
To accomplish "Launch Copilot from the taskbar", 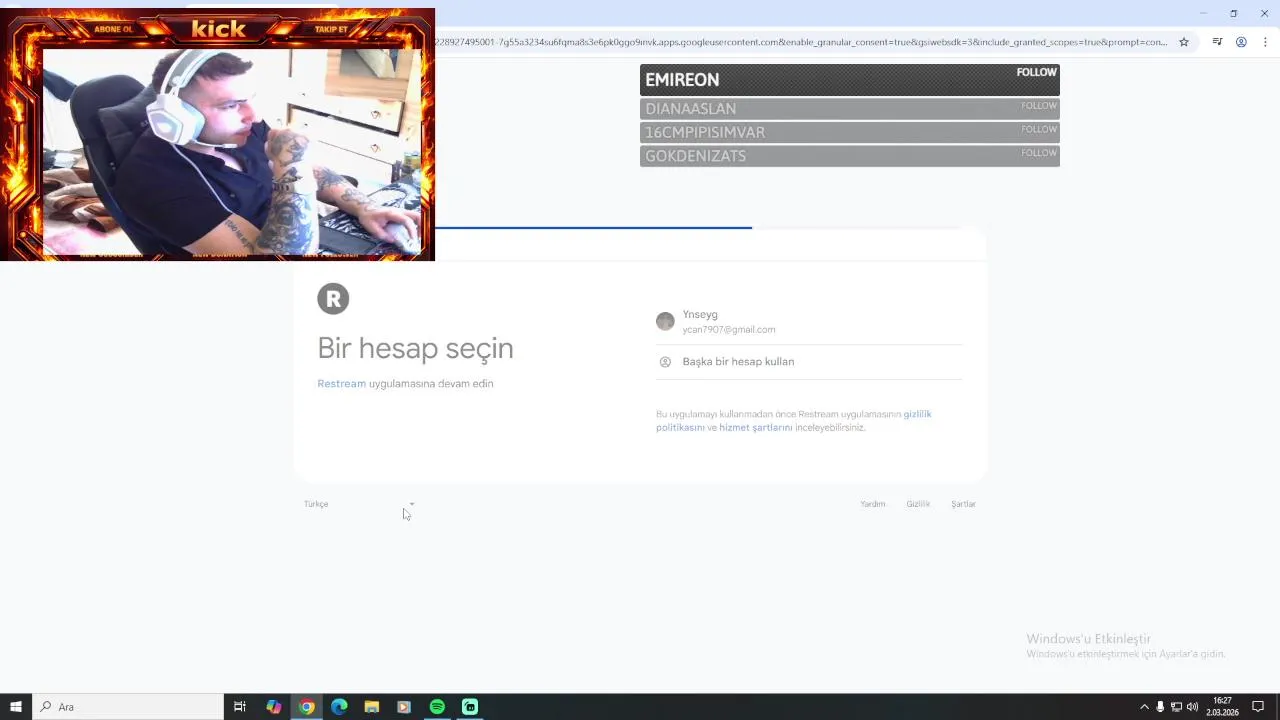I will (273, 707).
